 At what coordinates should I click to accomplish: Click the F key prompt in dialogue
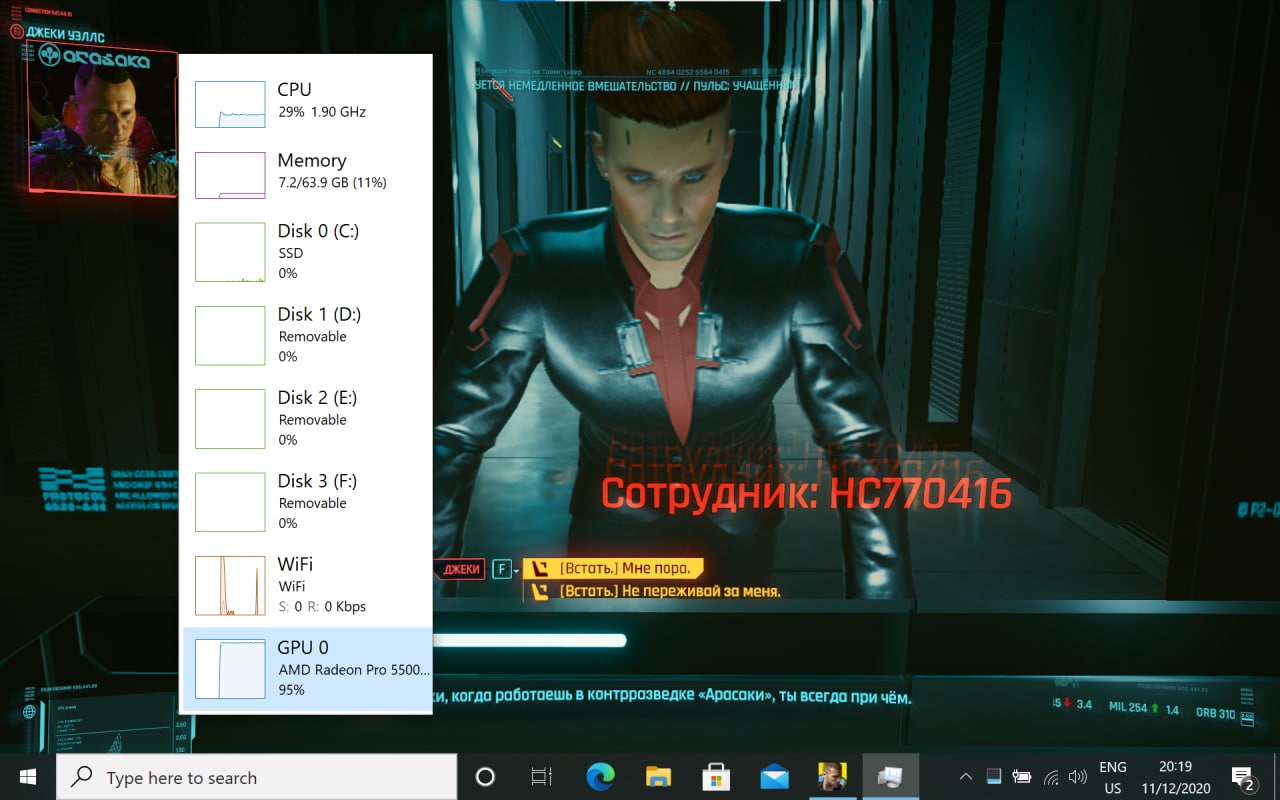501,569
